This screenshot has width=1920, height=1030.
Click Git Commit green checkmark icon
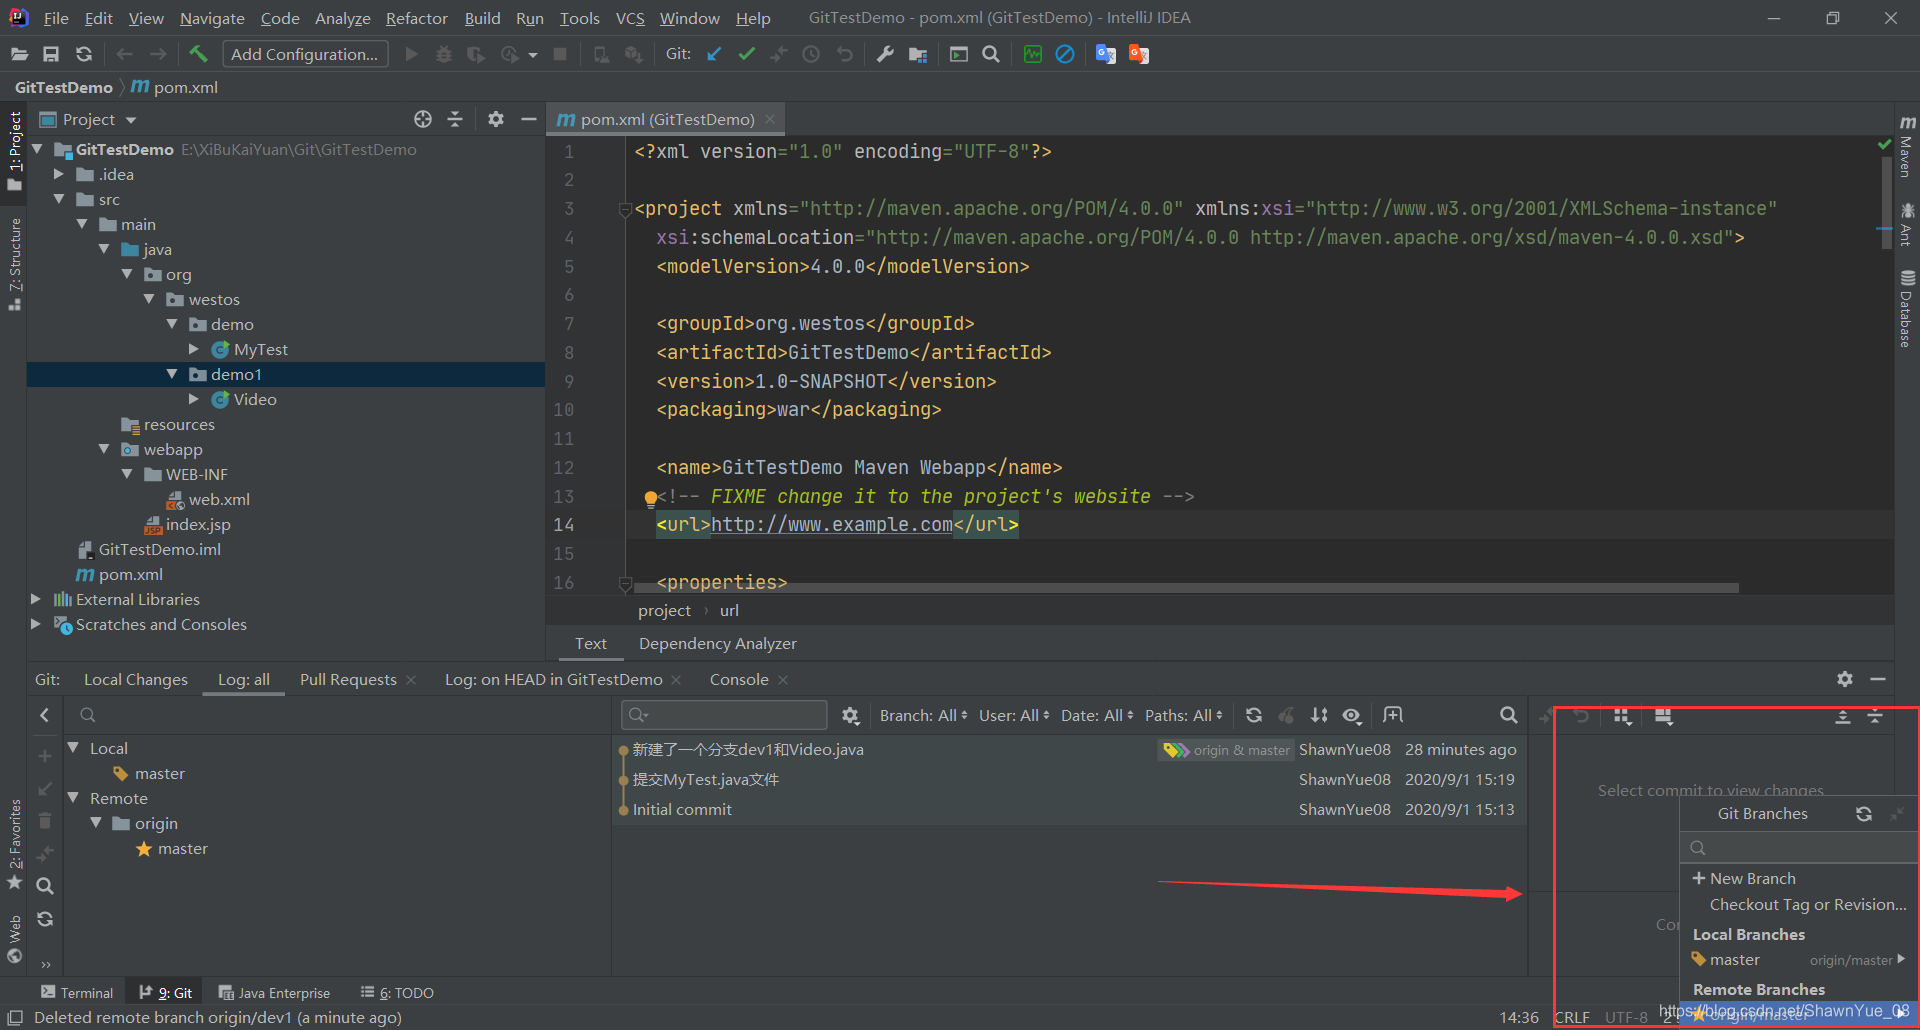coord(746,54)
